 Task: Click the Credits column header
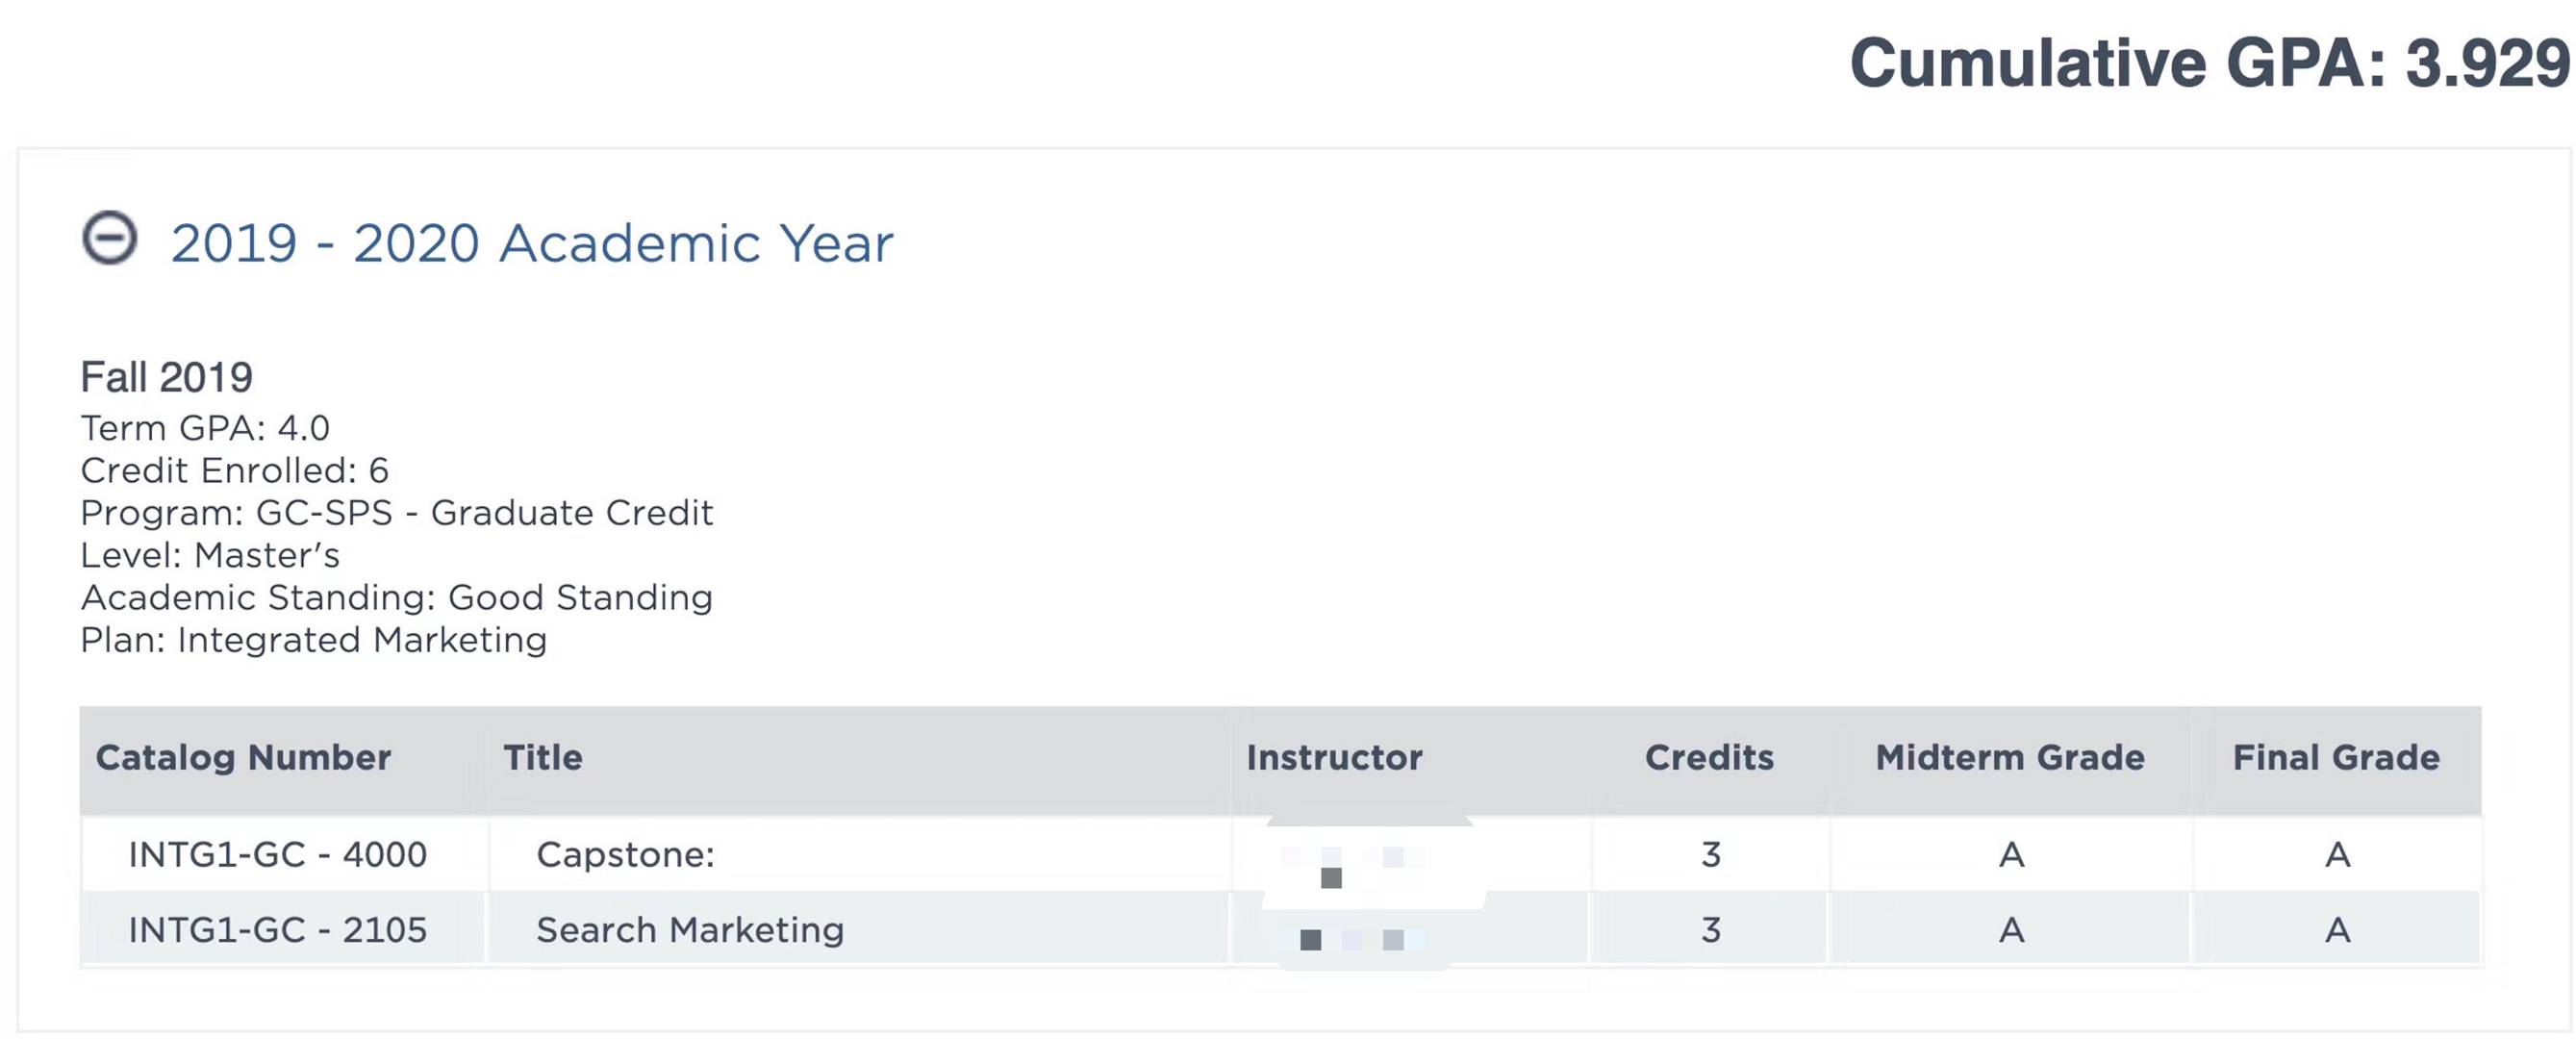point(1709,757)
